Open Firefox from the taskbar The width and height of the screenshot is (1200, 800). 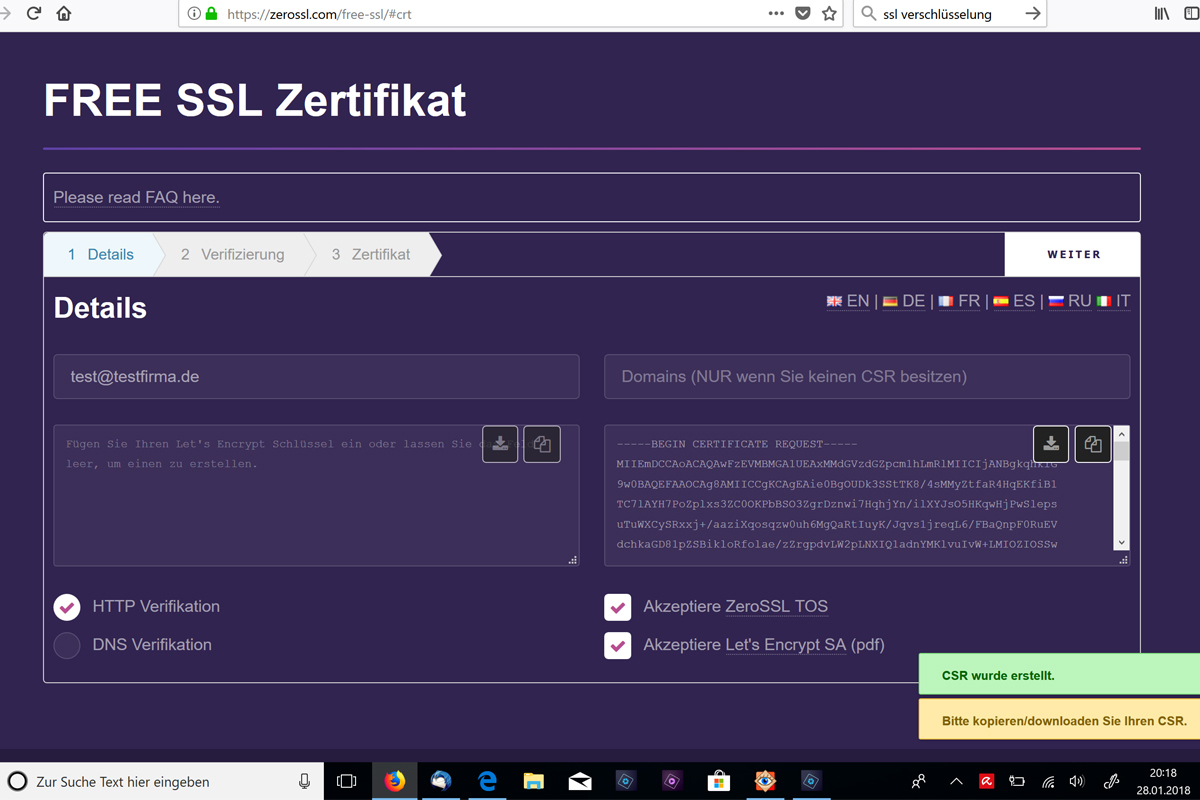coord(395,781)
